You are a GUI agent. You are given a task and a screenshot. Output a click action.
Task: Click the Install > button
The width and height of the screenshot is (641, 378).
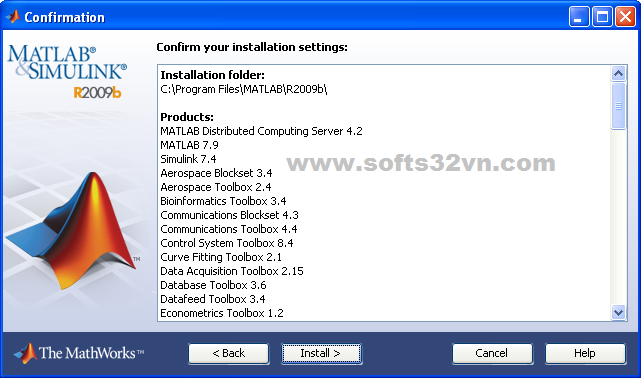click(321, 353)
